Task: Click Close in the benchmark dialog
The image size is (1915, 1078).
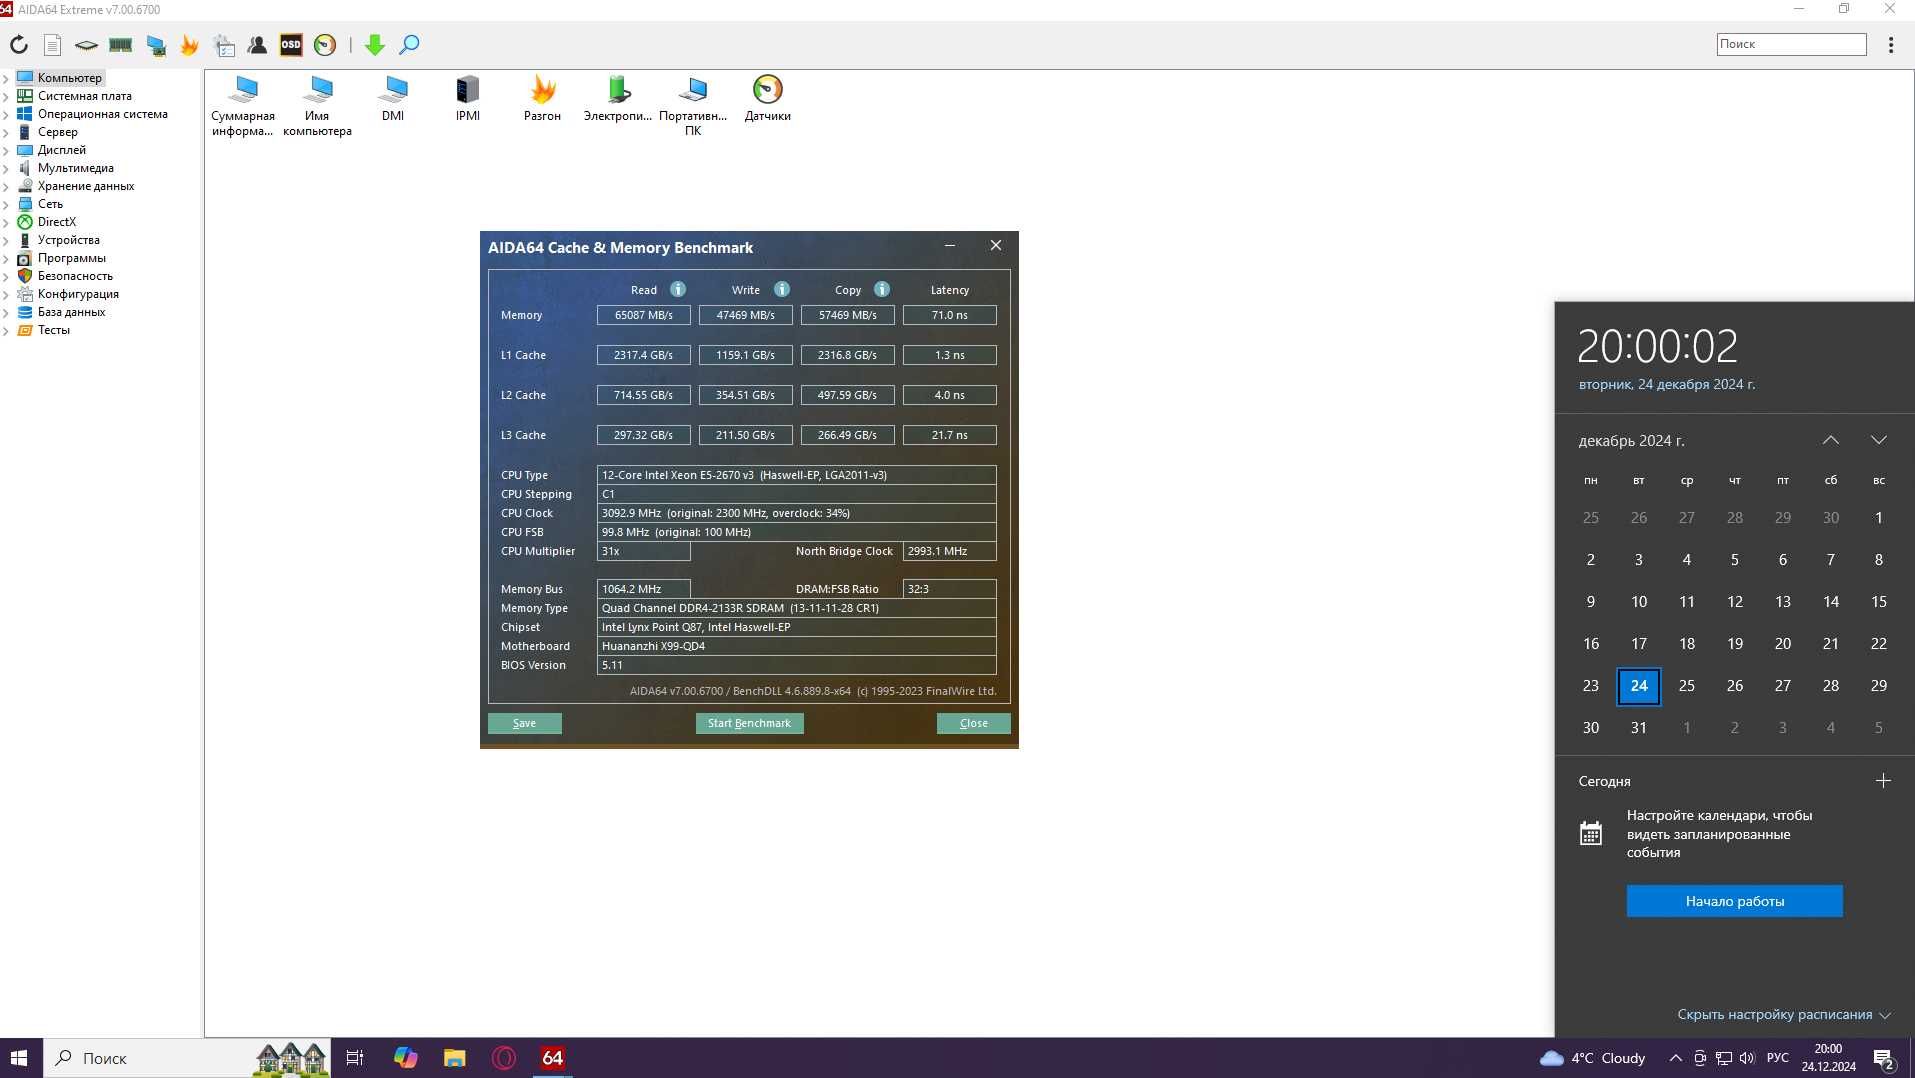Action: click(974, 723)
